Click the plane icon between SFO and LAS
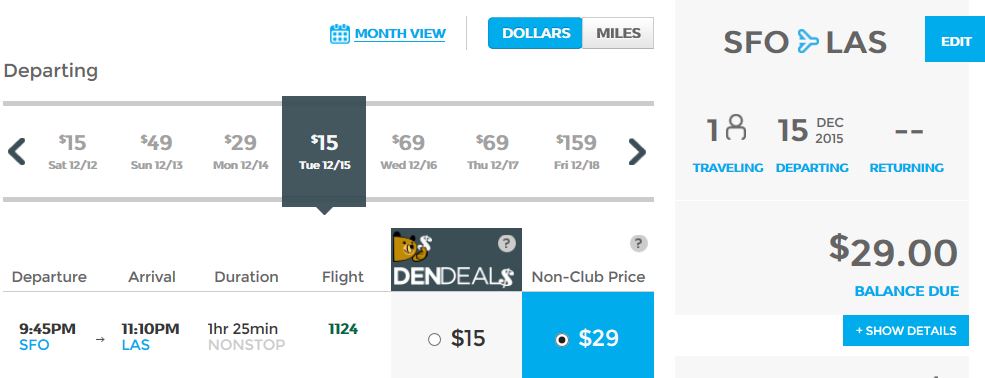Screen dimensions: 985x378 point(808,42)
